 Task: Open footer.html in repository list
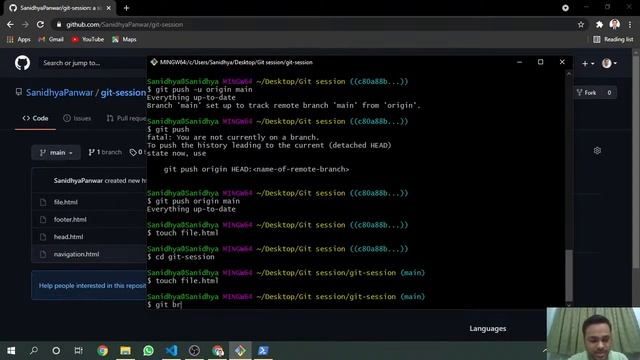(x=70, y=220)
